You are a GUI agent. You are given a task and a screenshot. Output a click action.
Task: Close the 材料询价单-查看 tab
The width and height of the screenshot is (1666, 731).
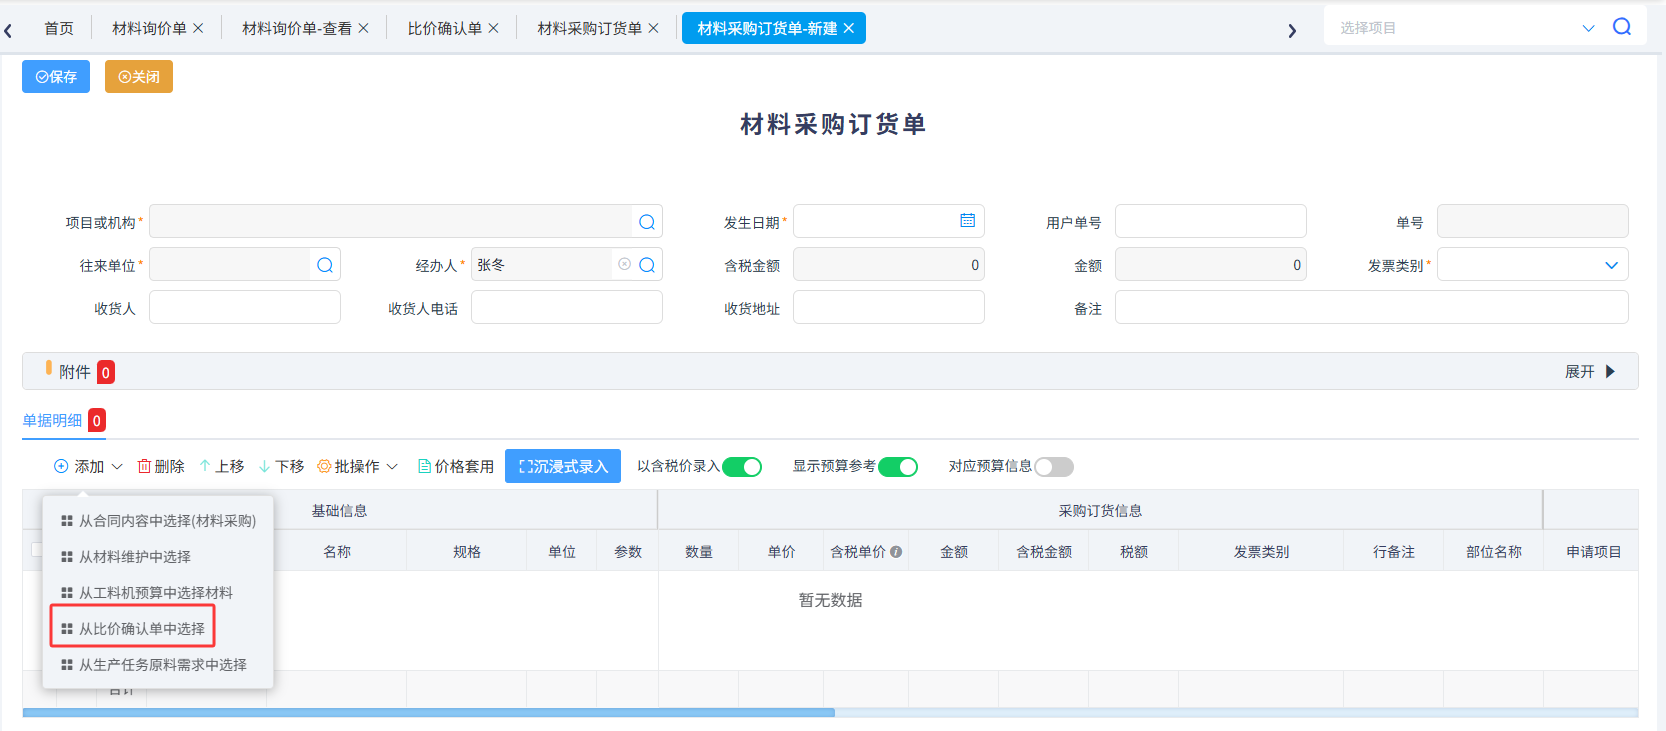click(x=363, y=28)
